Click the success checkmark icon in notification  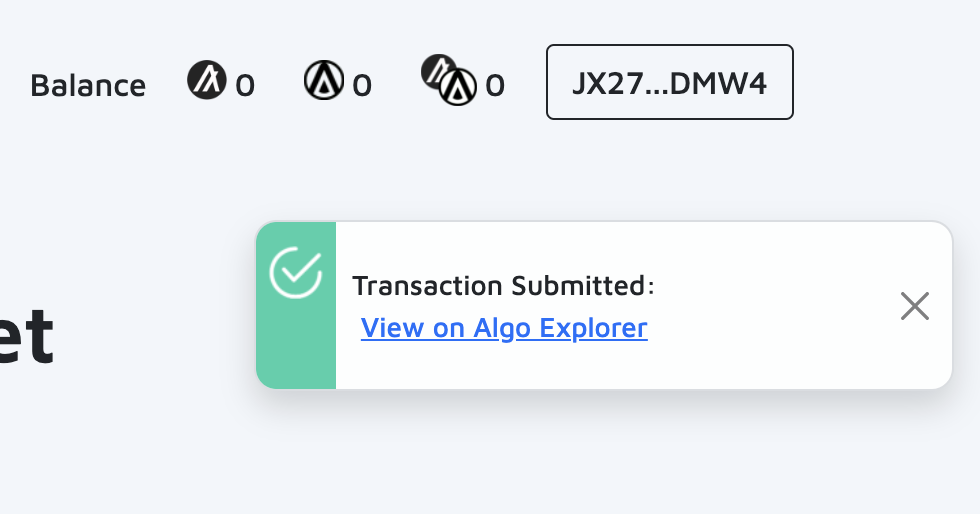pyautogui.click(x=296, y=272)
